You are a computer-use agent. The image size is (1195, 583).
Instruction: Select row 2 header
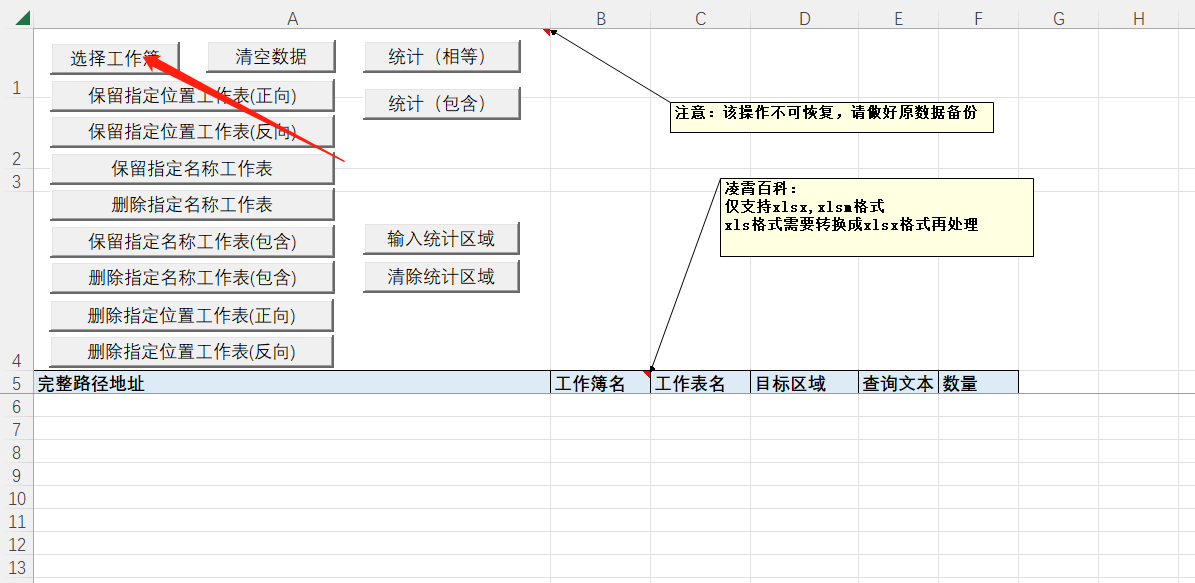(17, 133)
